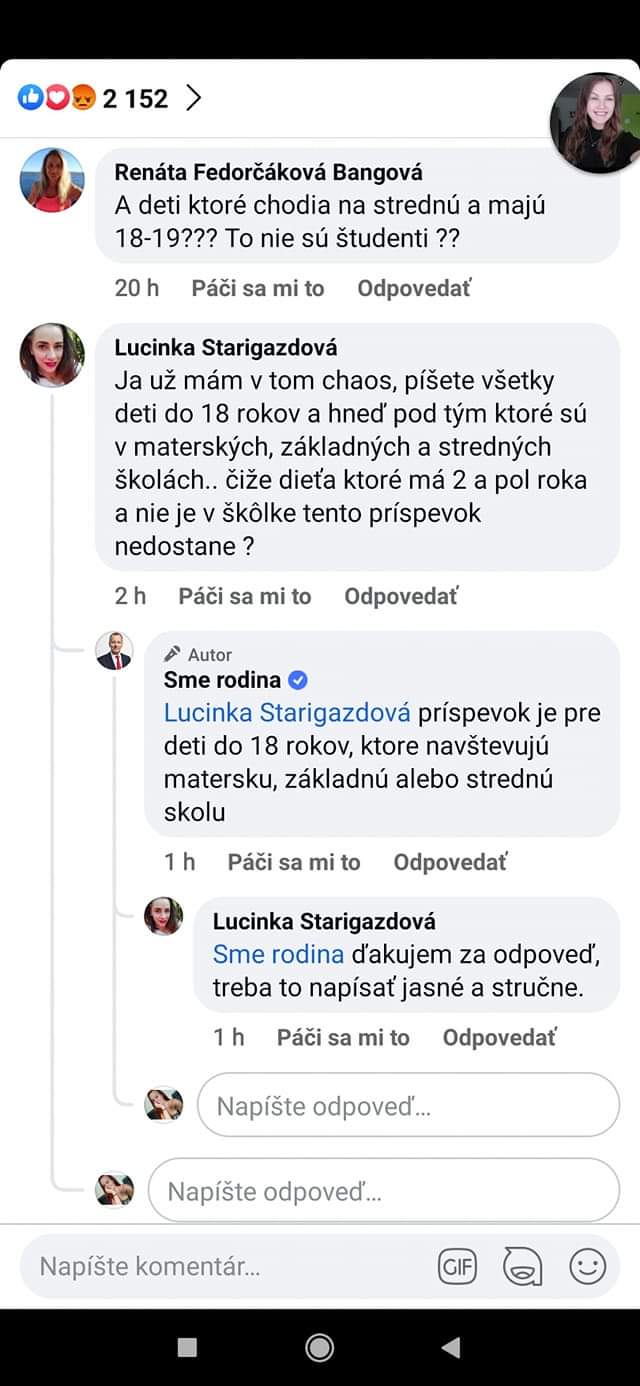
Task: Like the Sme rodina author reply
Action: 294,862
